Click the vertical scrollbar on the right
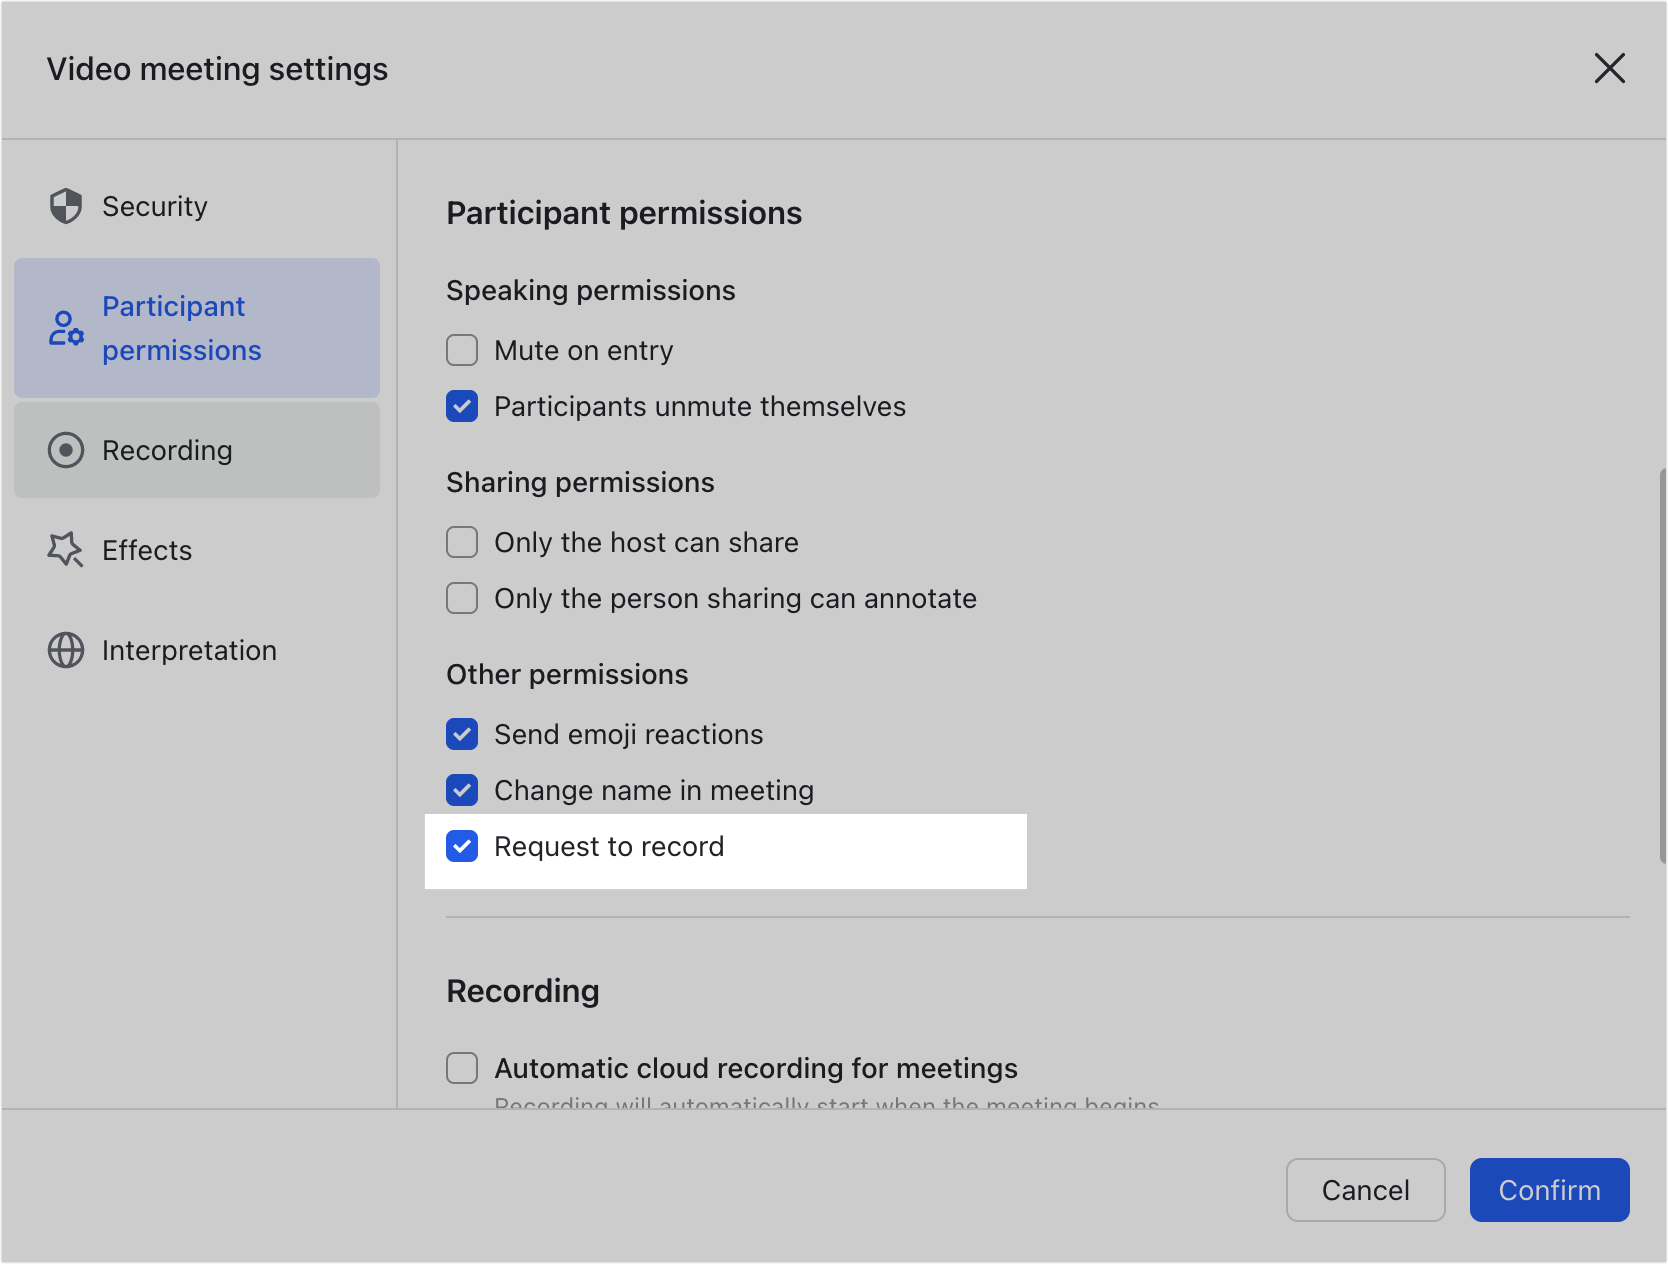This screenshot has height=1264, width=1668. [x=1661, y=665]
